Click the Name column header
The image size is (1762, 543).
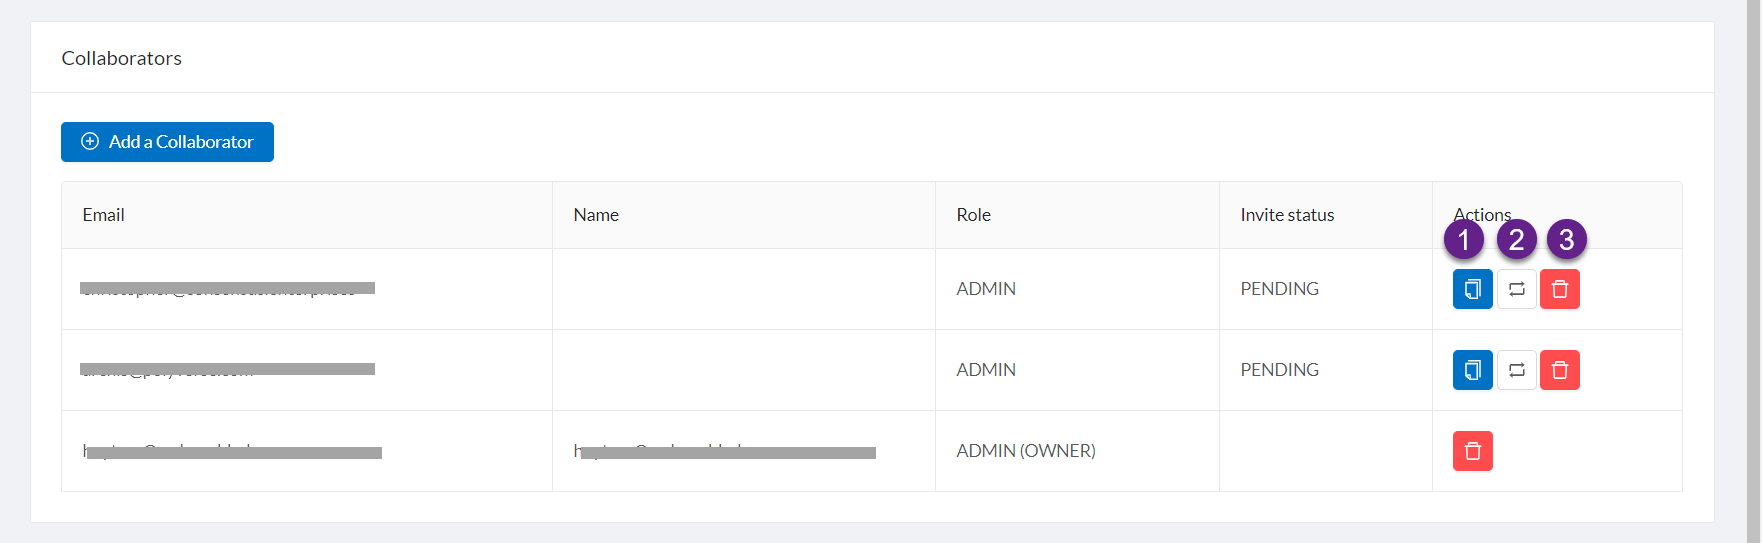coord(596,215)
